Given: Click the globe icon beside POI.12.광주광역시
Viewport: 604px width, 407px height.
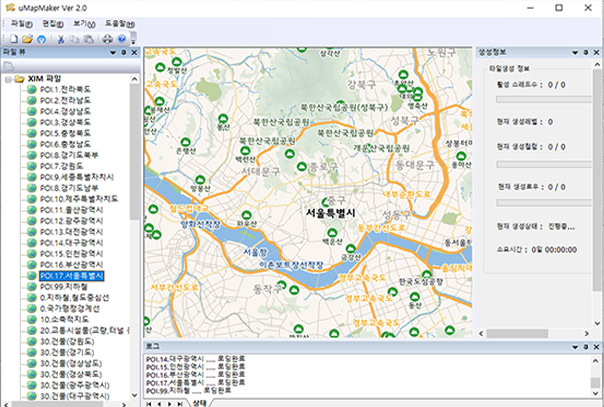Looking at the screenshot, I should pos(32,221).
